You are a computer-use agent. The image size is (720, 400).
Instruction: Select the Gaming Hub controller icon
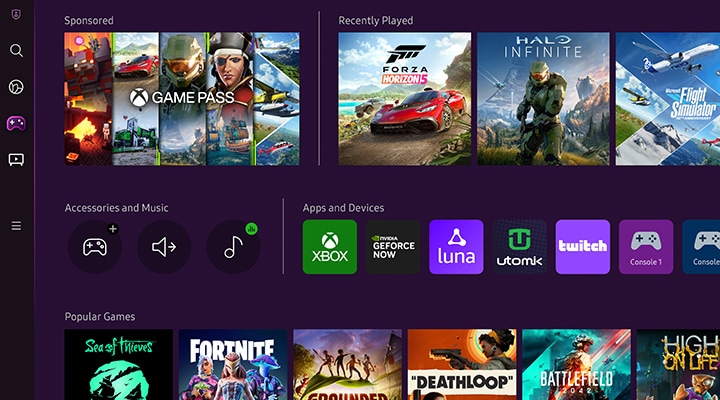click(16, 123)
